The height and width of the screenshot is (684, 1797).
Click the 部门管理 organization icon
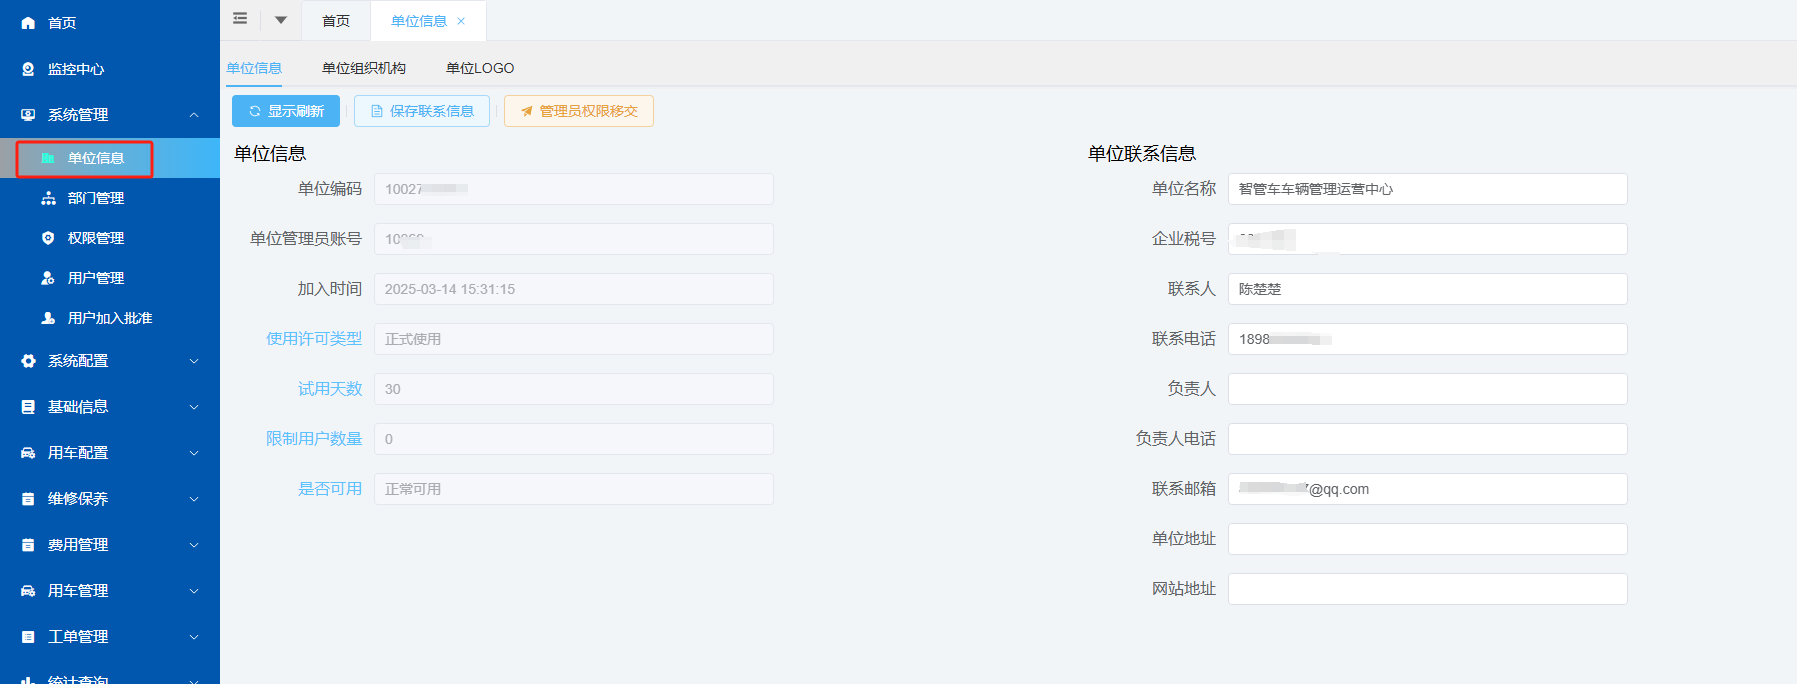pyautogui.click(x=48, y=198)
